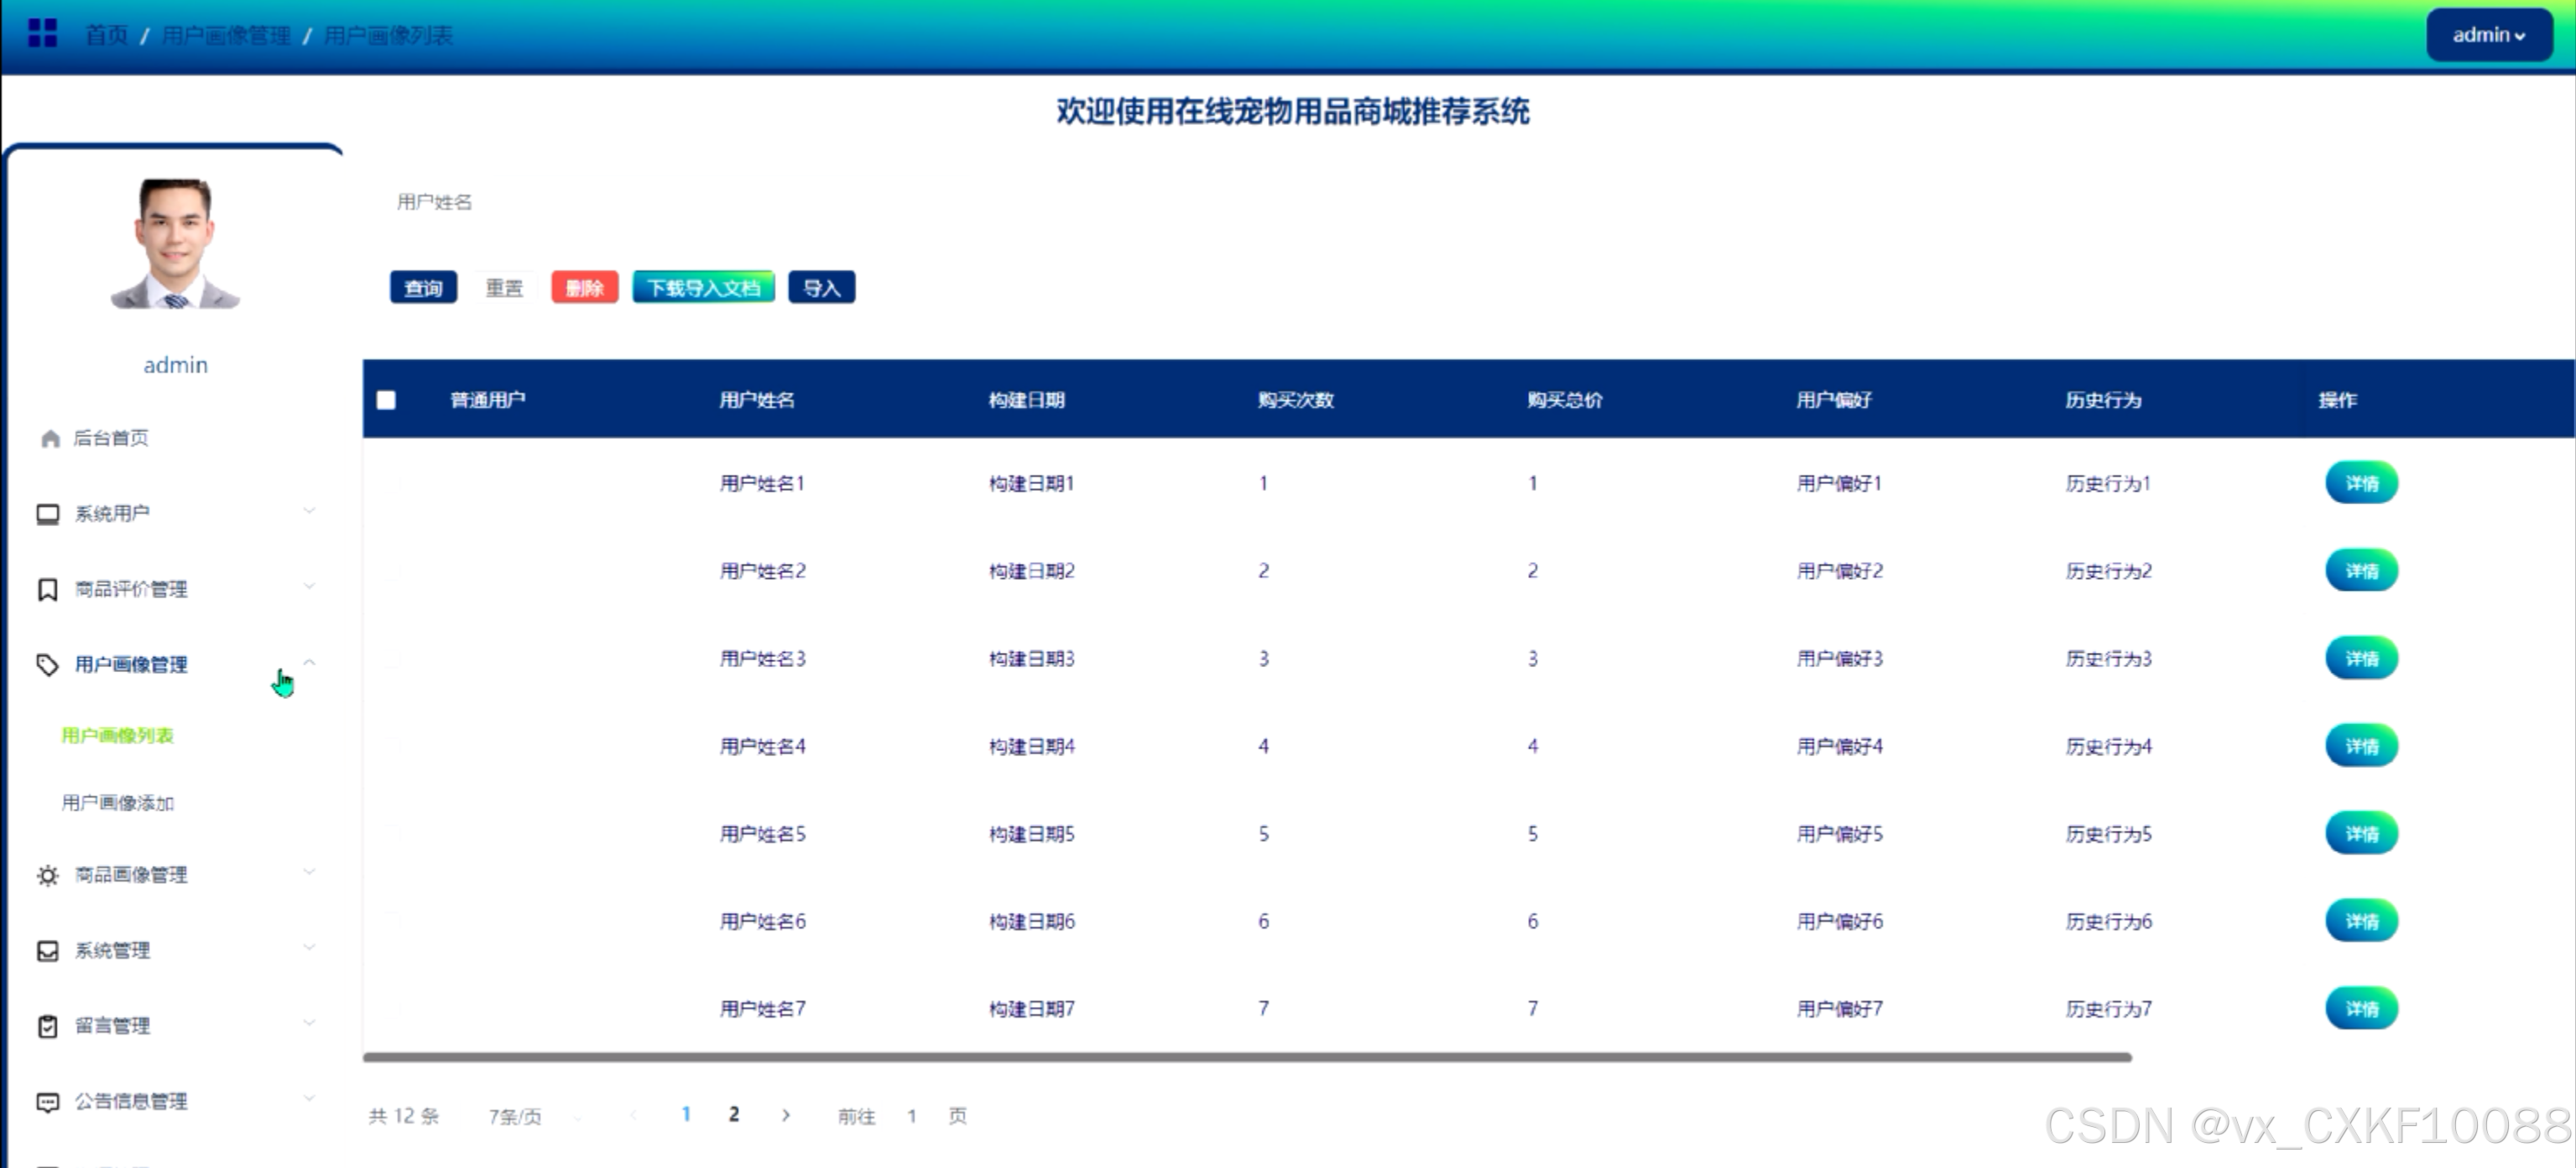Image resolution: width=2576 pixels, height=1168 pixels.
Task: Open the admin dropdown in top right
Action: coord(2488,35)
